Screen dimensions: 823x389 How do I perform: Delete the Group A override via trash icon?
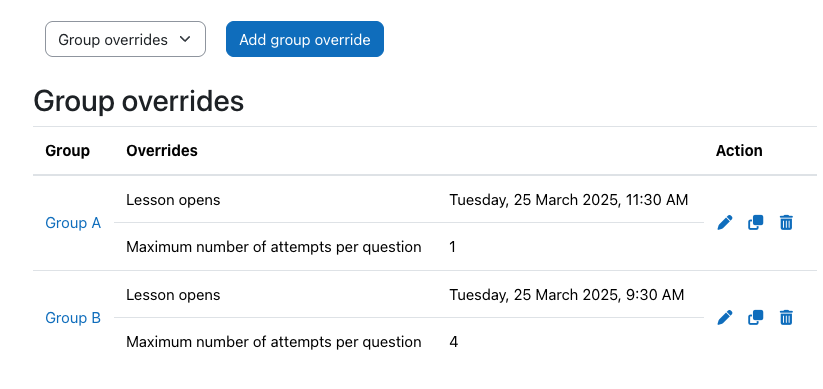pyautogui.click(x=786, y=223)
